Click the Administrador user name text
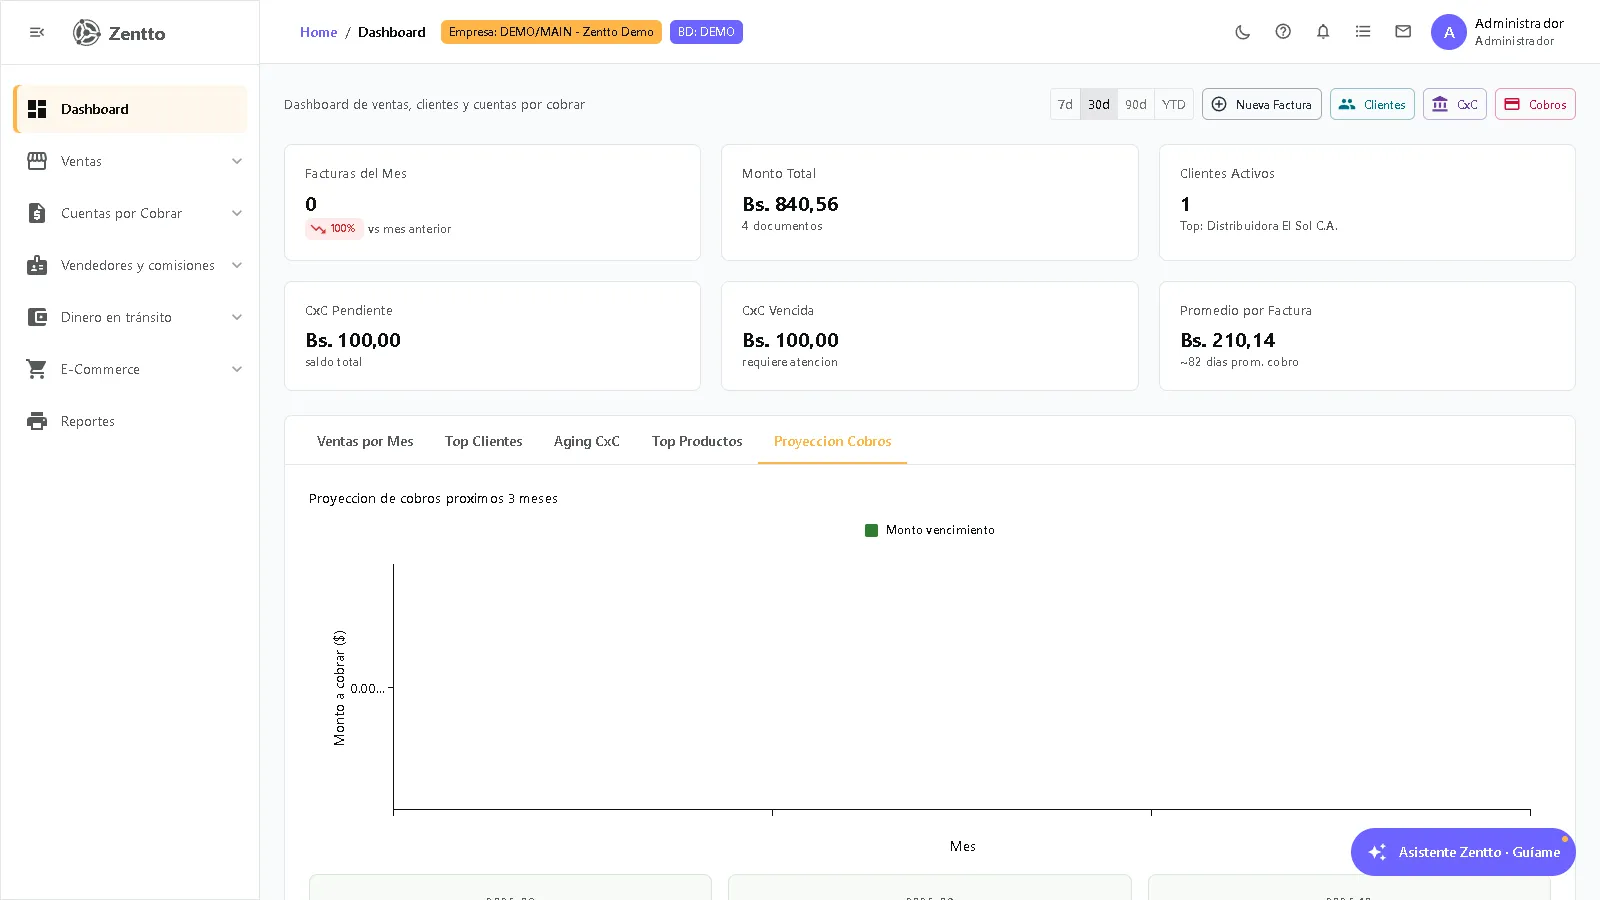 coord(1519,23)
